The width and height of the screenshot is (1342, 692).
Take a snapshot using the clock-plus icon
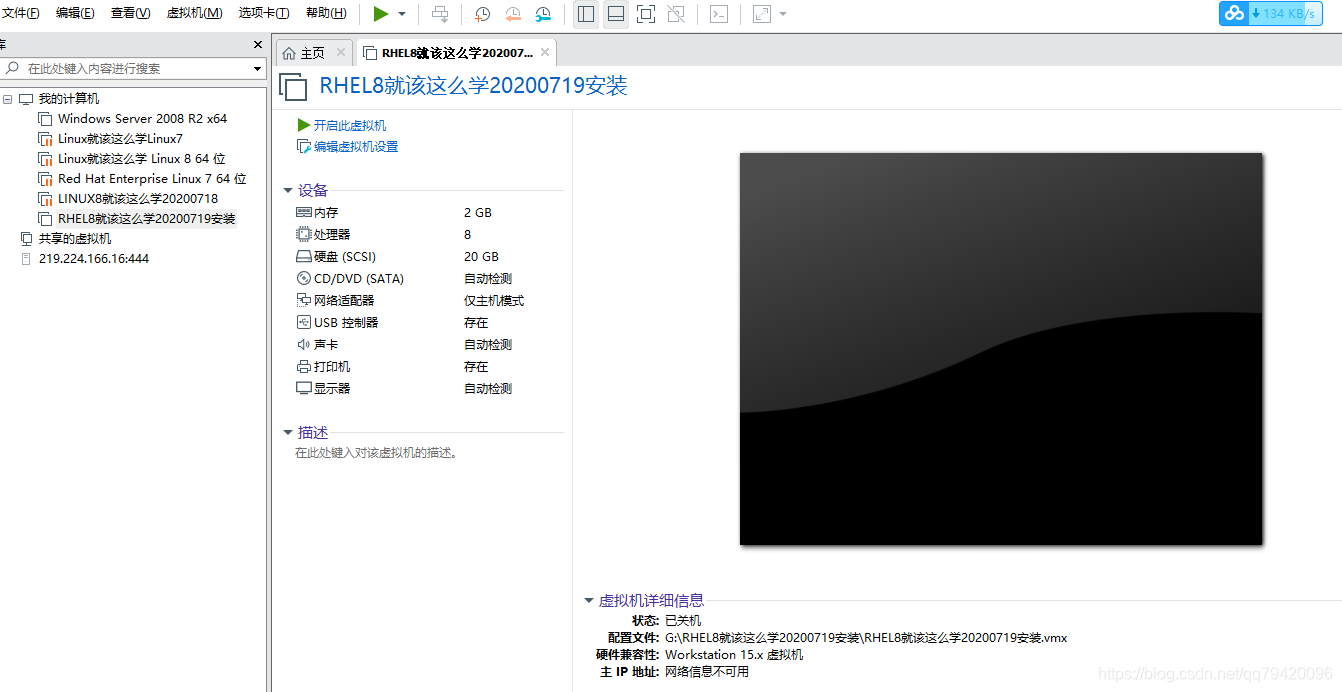(x=482, y=15)
